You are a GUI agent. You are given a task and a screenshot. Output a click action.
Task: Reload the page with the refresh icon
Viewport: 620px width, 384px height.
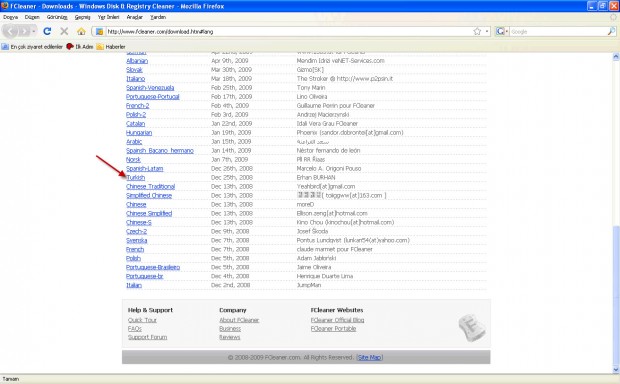coord(47,31)
